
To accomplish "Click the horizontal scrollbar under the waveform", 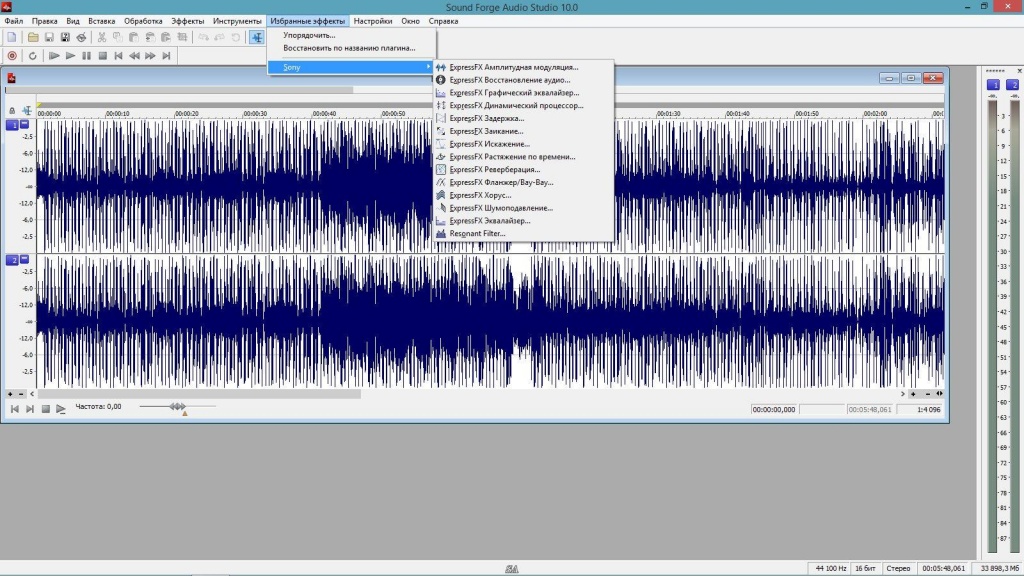I will pyautogui.click(x=199, y=394).
